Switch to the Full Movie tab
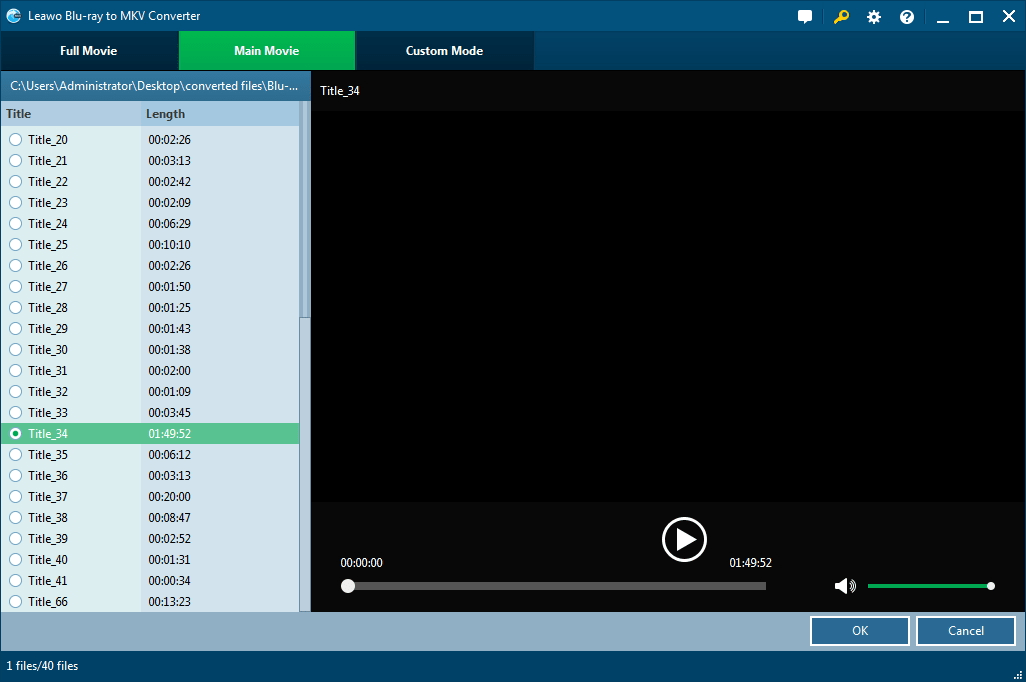Viewport: 1026px width, 682px height. point(89,50)
